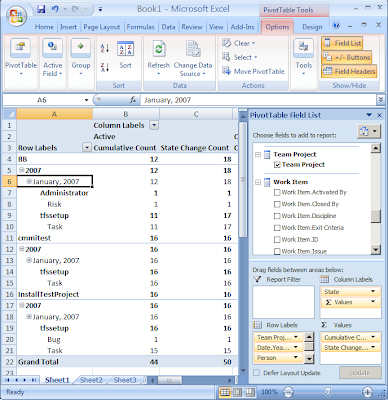Open the Person row field dropdown
Image resolution: width=388 pixels, height=400 pixels.
click(295, 357)
